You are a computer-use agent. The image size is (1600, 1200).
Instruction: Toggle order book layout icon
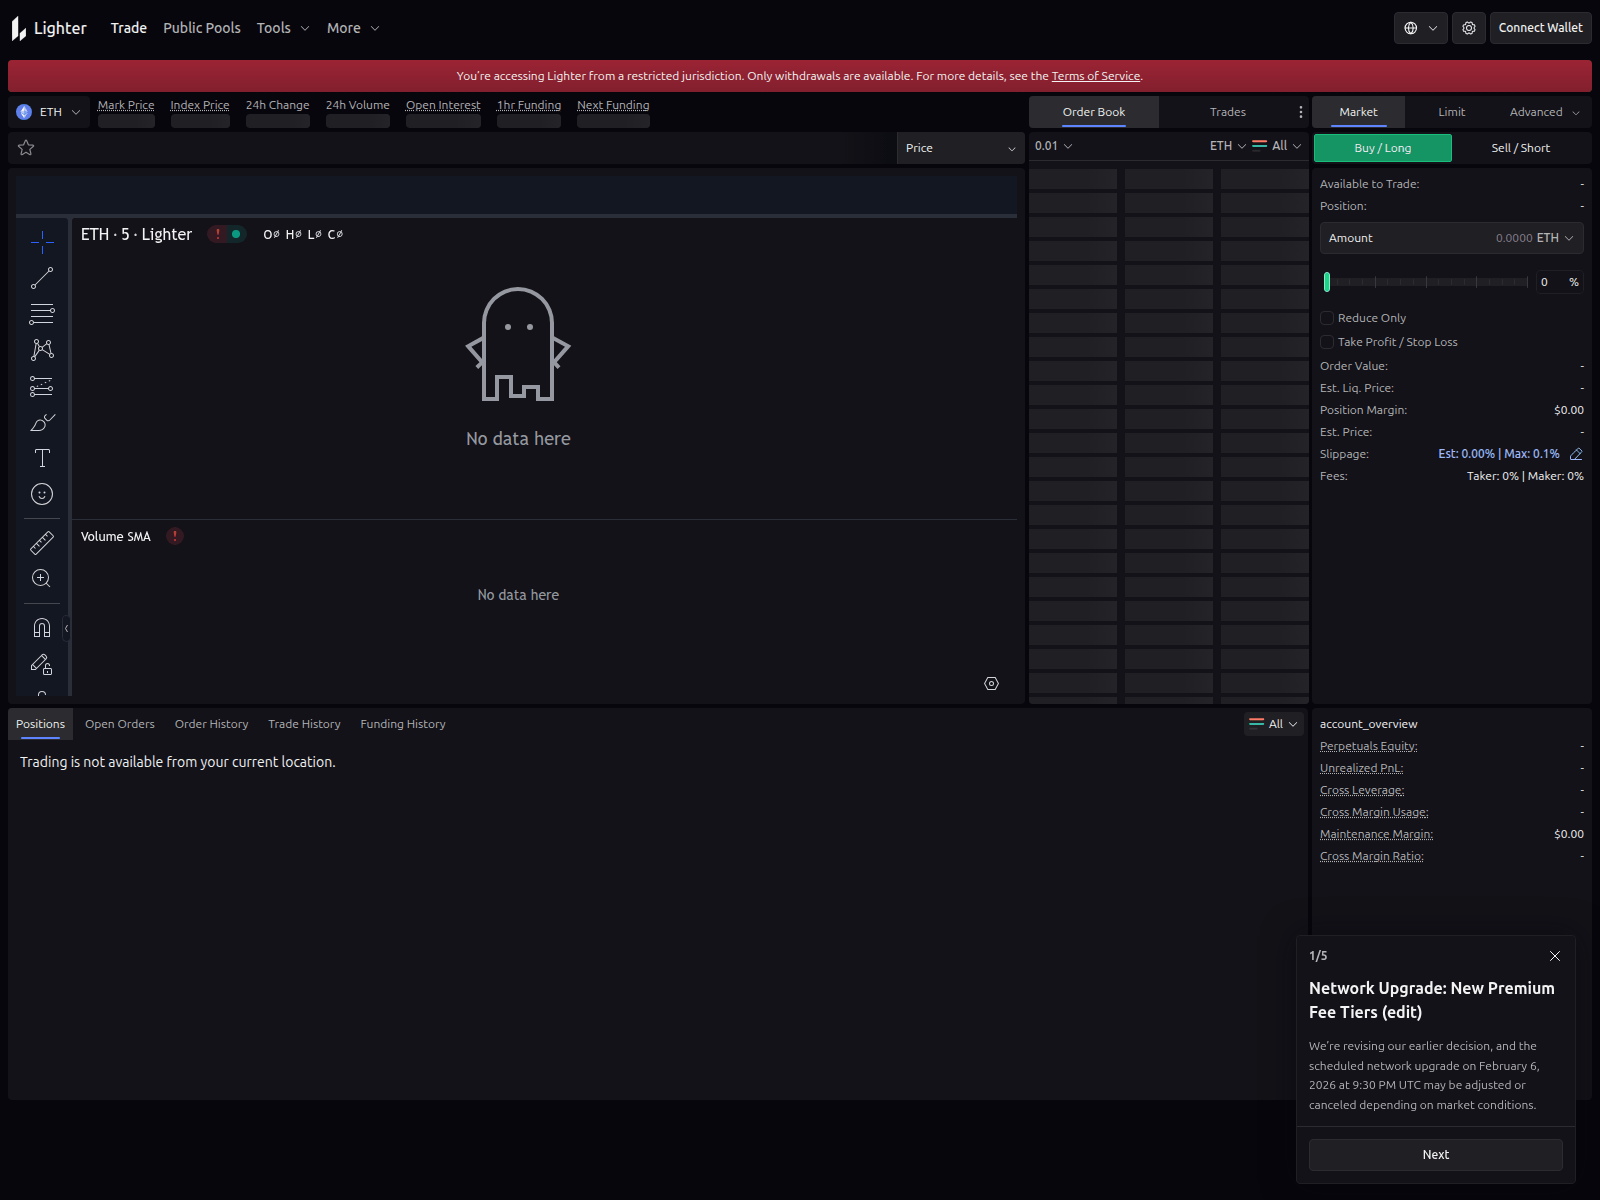[1259, 146]
